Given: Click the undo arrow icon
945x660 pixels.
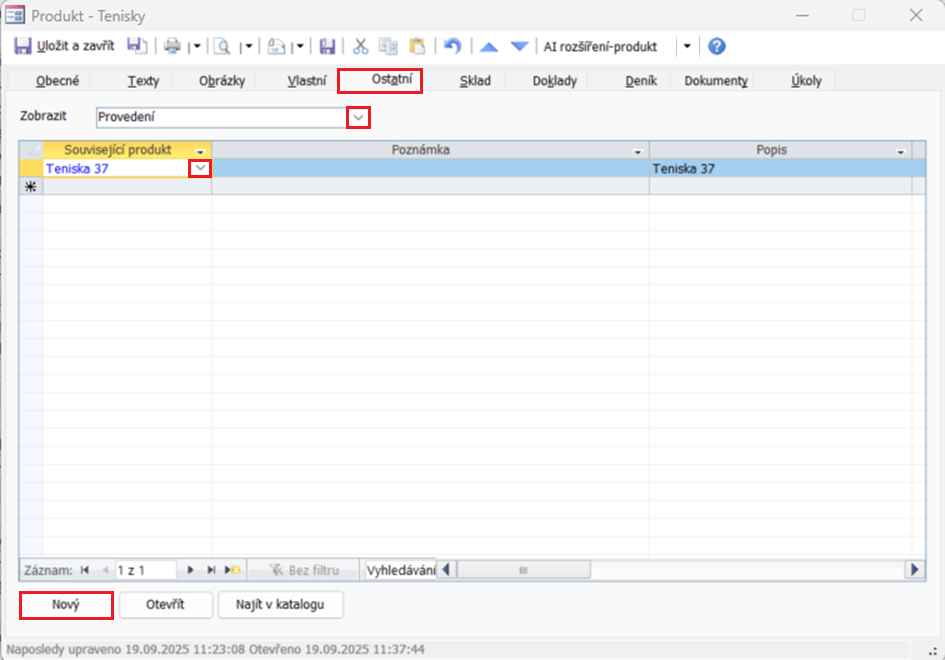Looking at the screenshot, I should click(x=452, y=46).
